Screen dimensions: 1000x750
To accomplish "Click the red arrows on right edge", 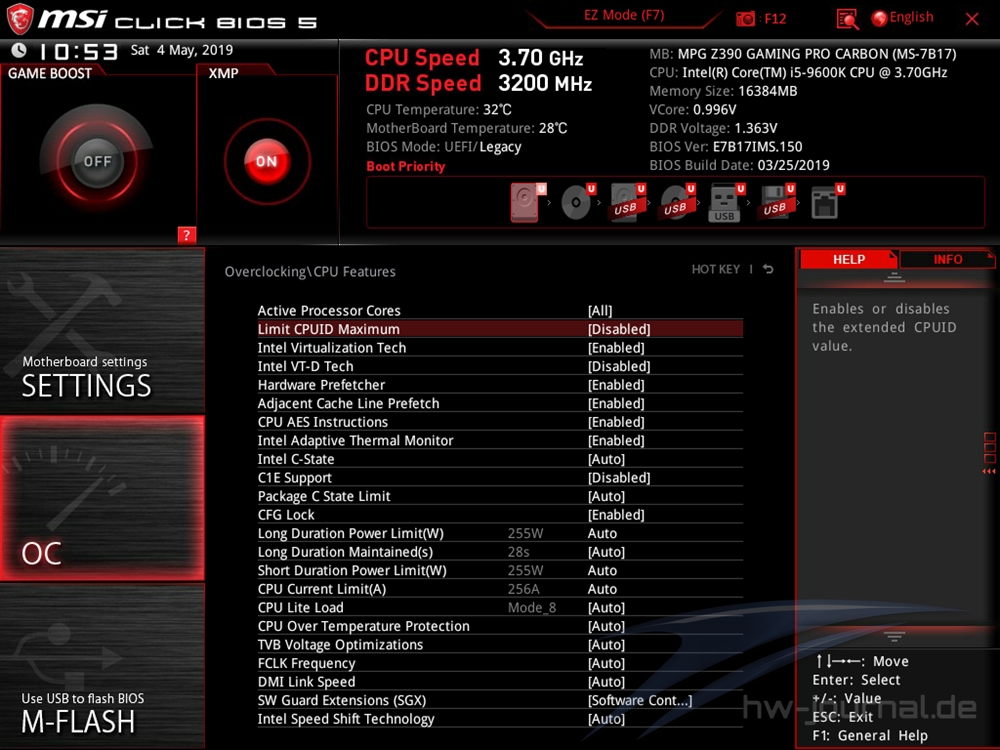I will coord(989,471).
